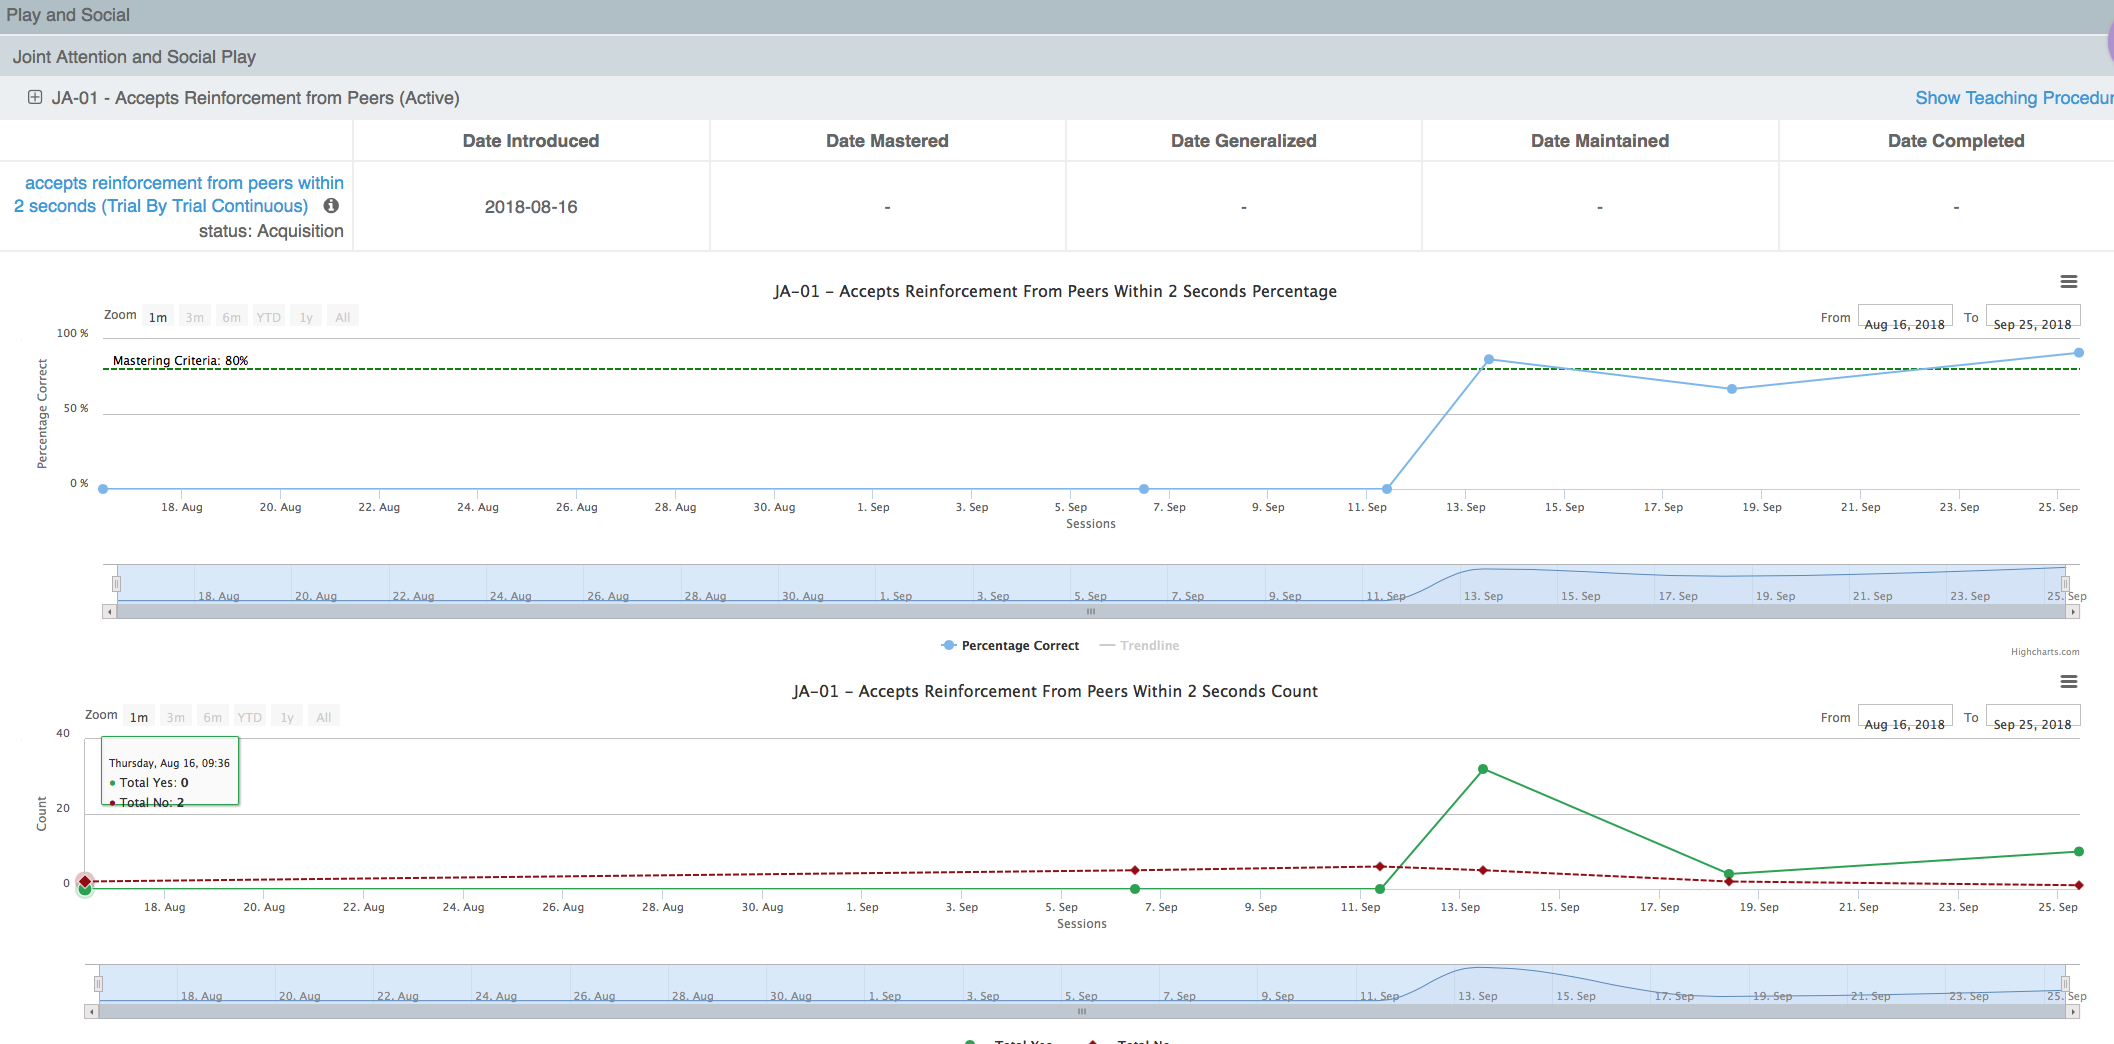The height and width of the screenshot is (1044, 2114).
Task: Click Count navigator right scroll arrow
Action: (2073, 1011)
